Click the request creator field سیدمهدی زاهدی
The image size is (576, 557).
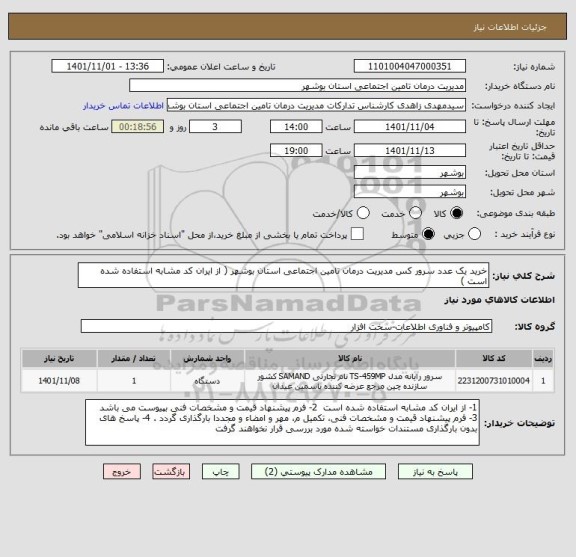click(316, 106)
